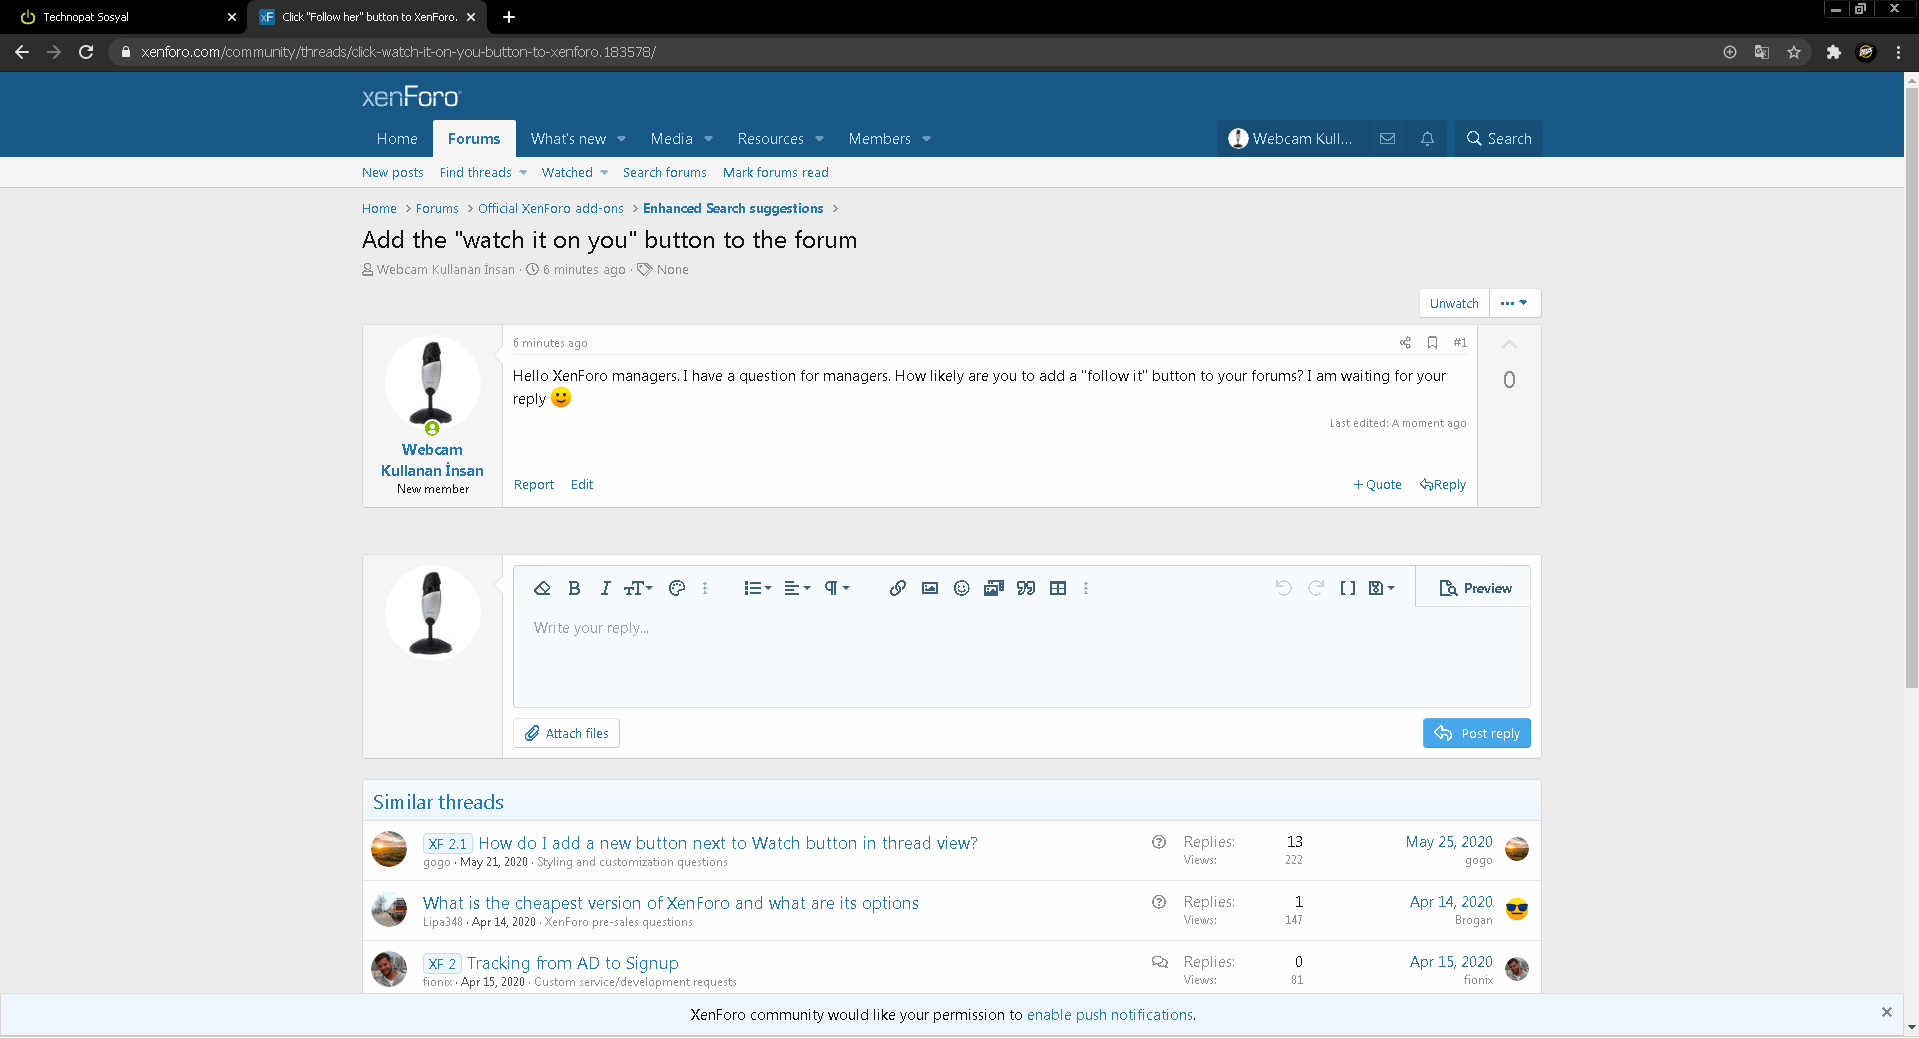Open a new browser tab
This screenshot has width=1919, height=1039.
tap(509, 17)
